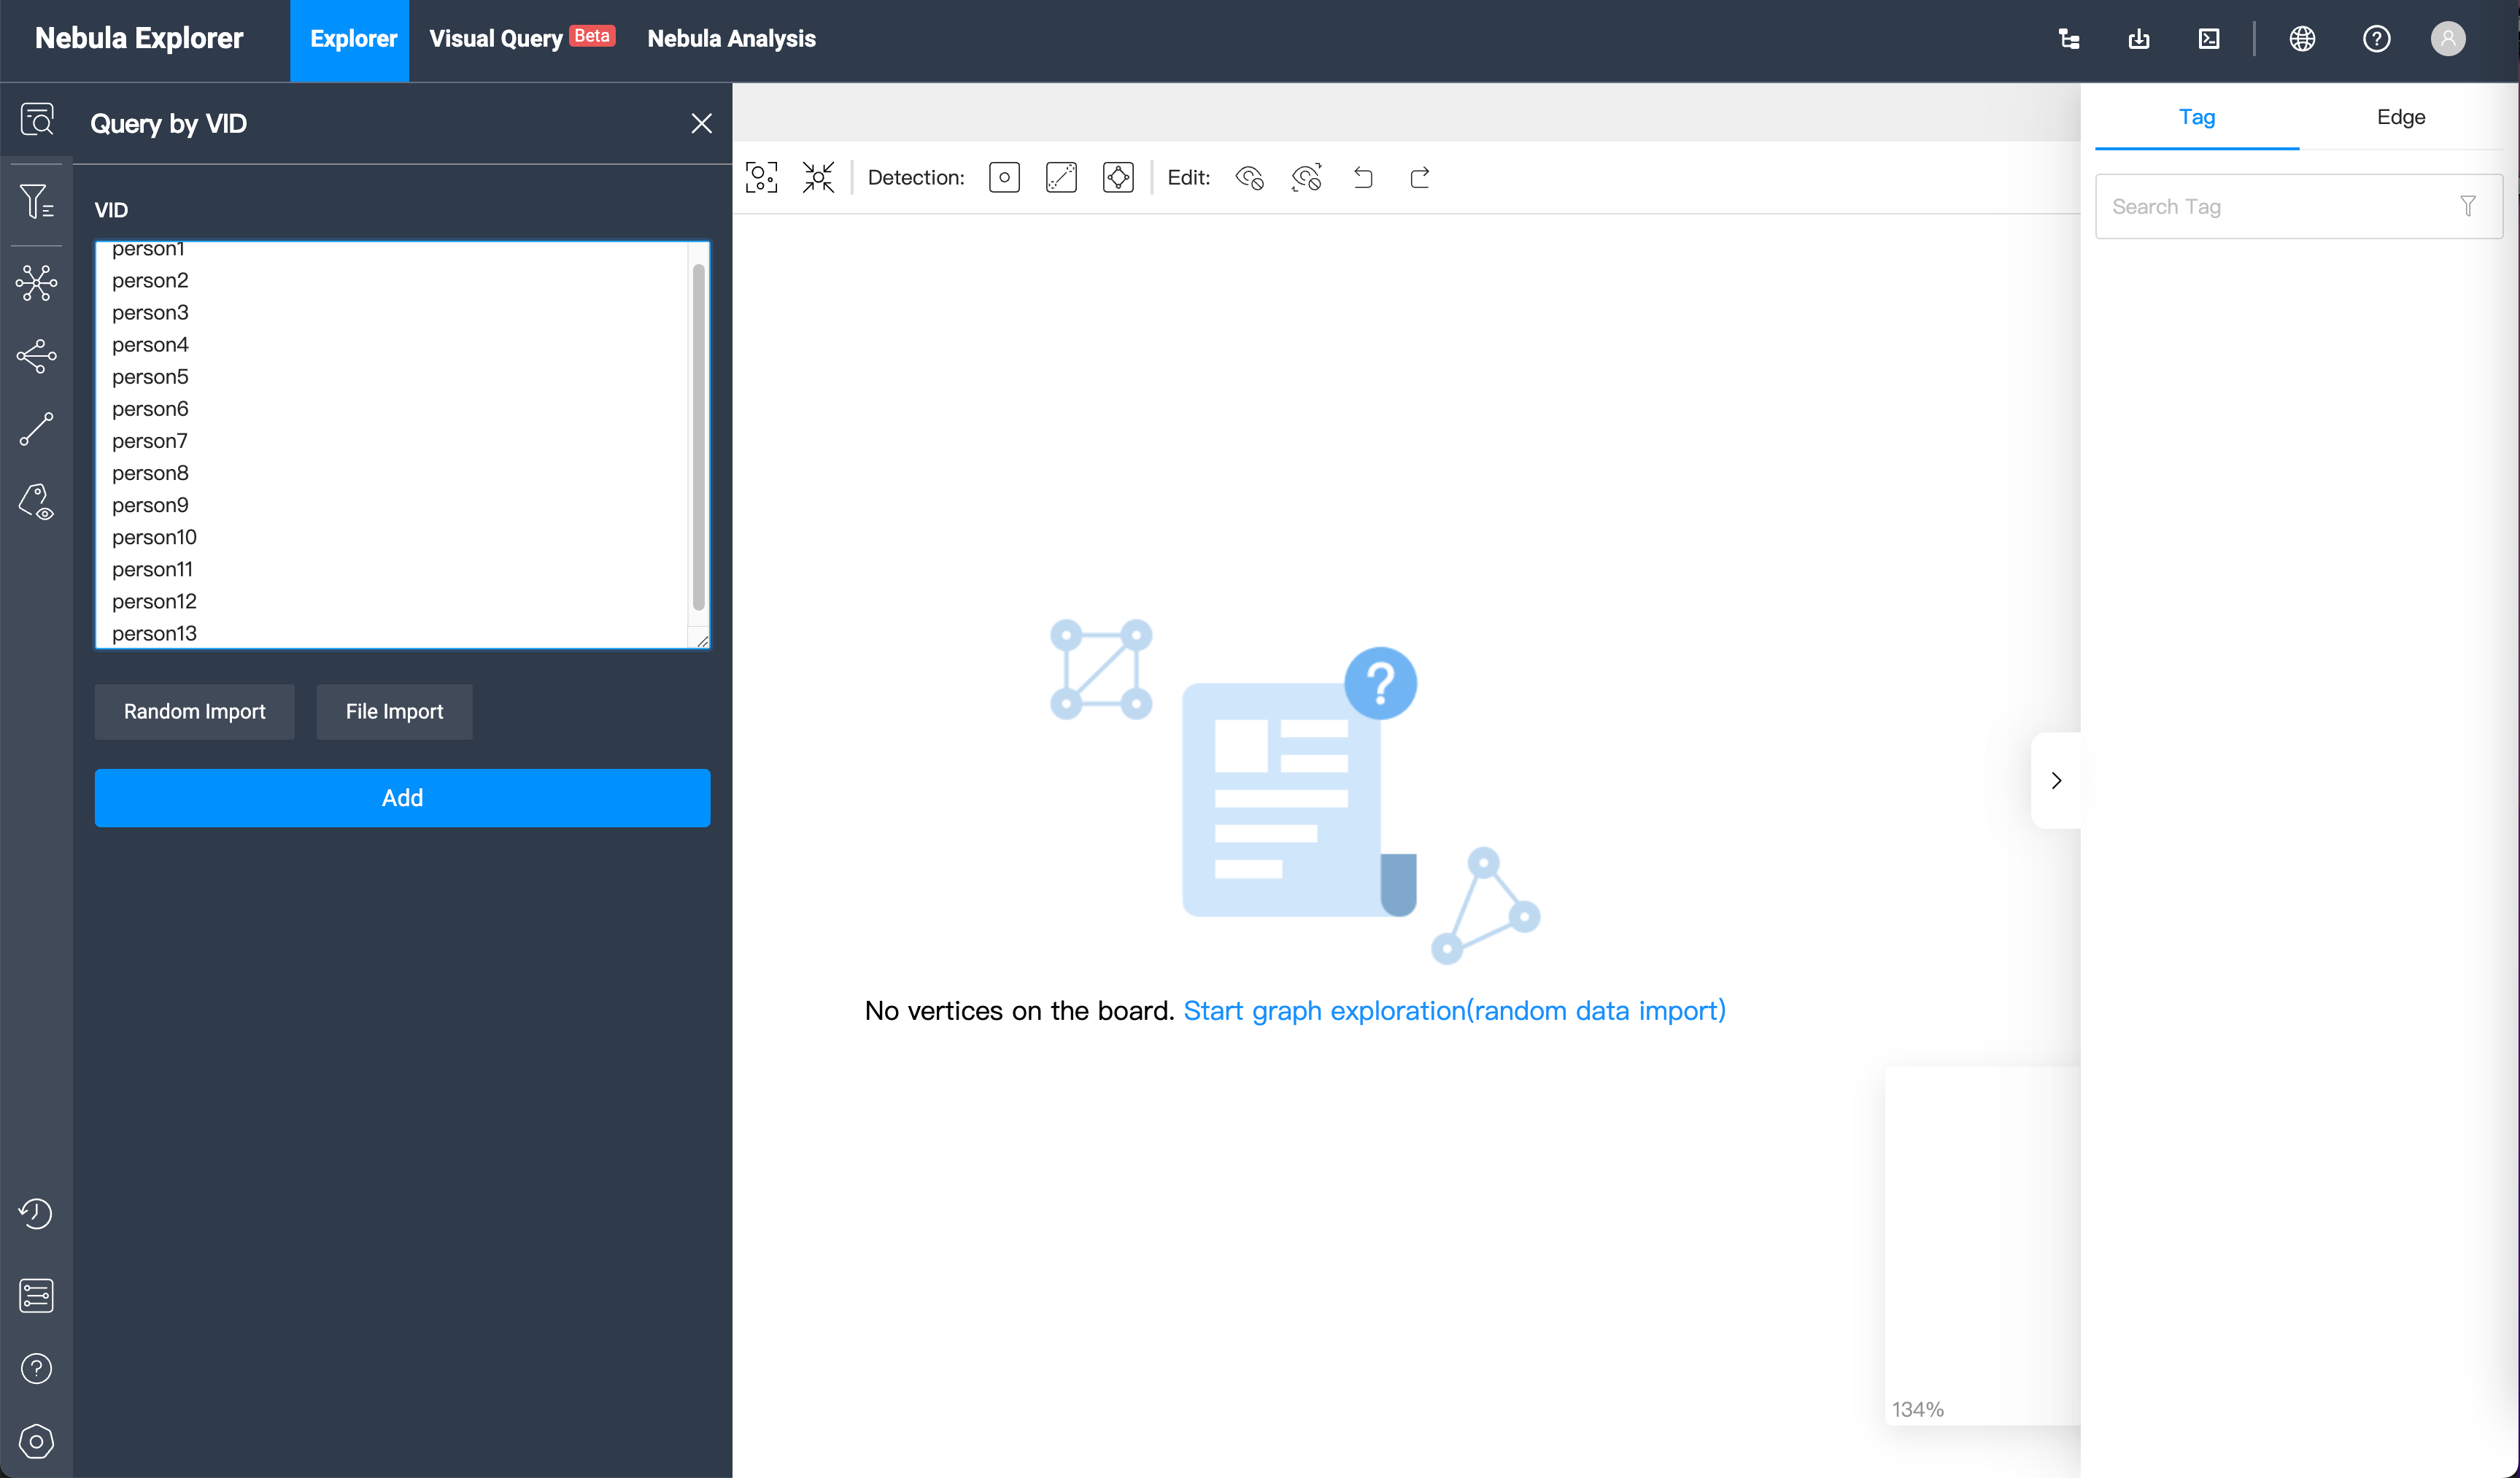This screenshot has width=2520, height=1478.
Task: Open the vertex filter sidebar icon
Action: (x=37, y=201)
